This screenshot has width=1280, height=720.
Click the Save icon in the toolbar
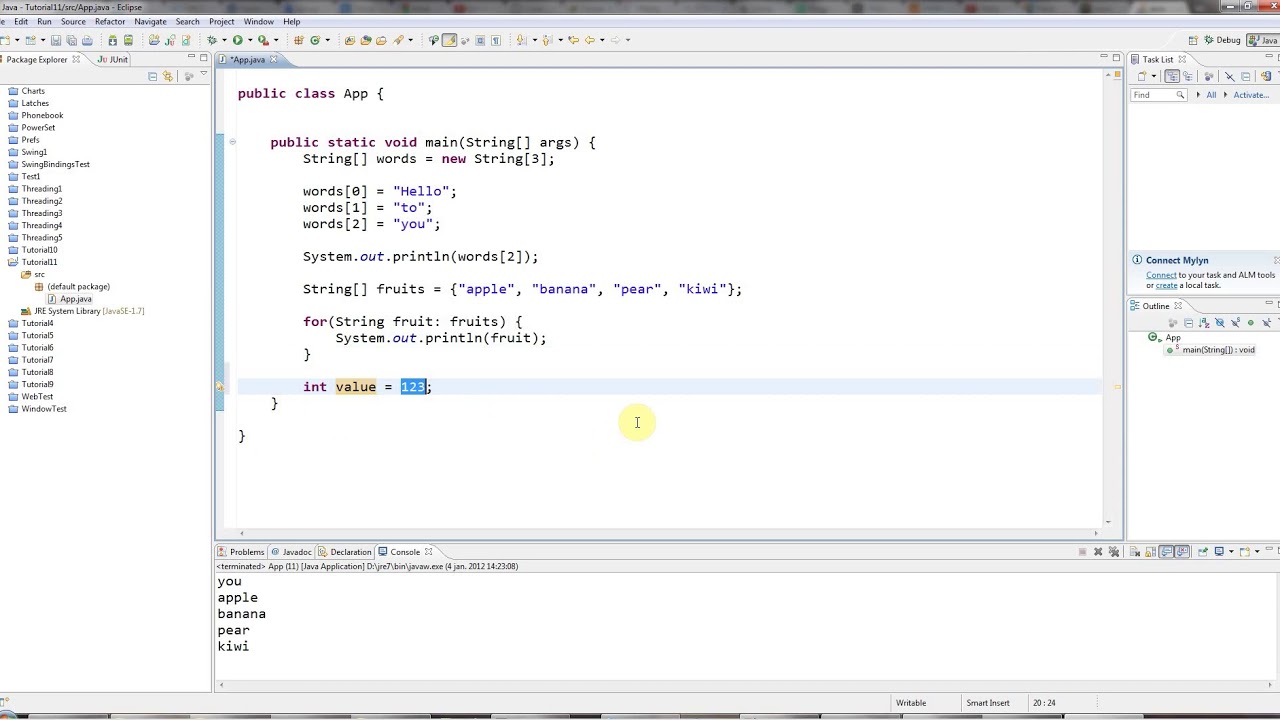[56, 40]
